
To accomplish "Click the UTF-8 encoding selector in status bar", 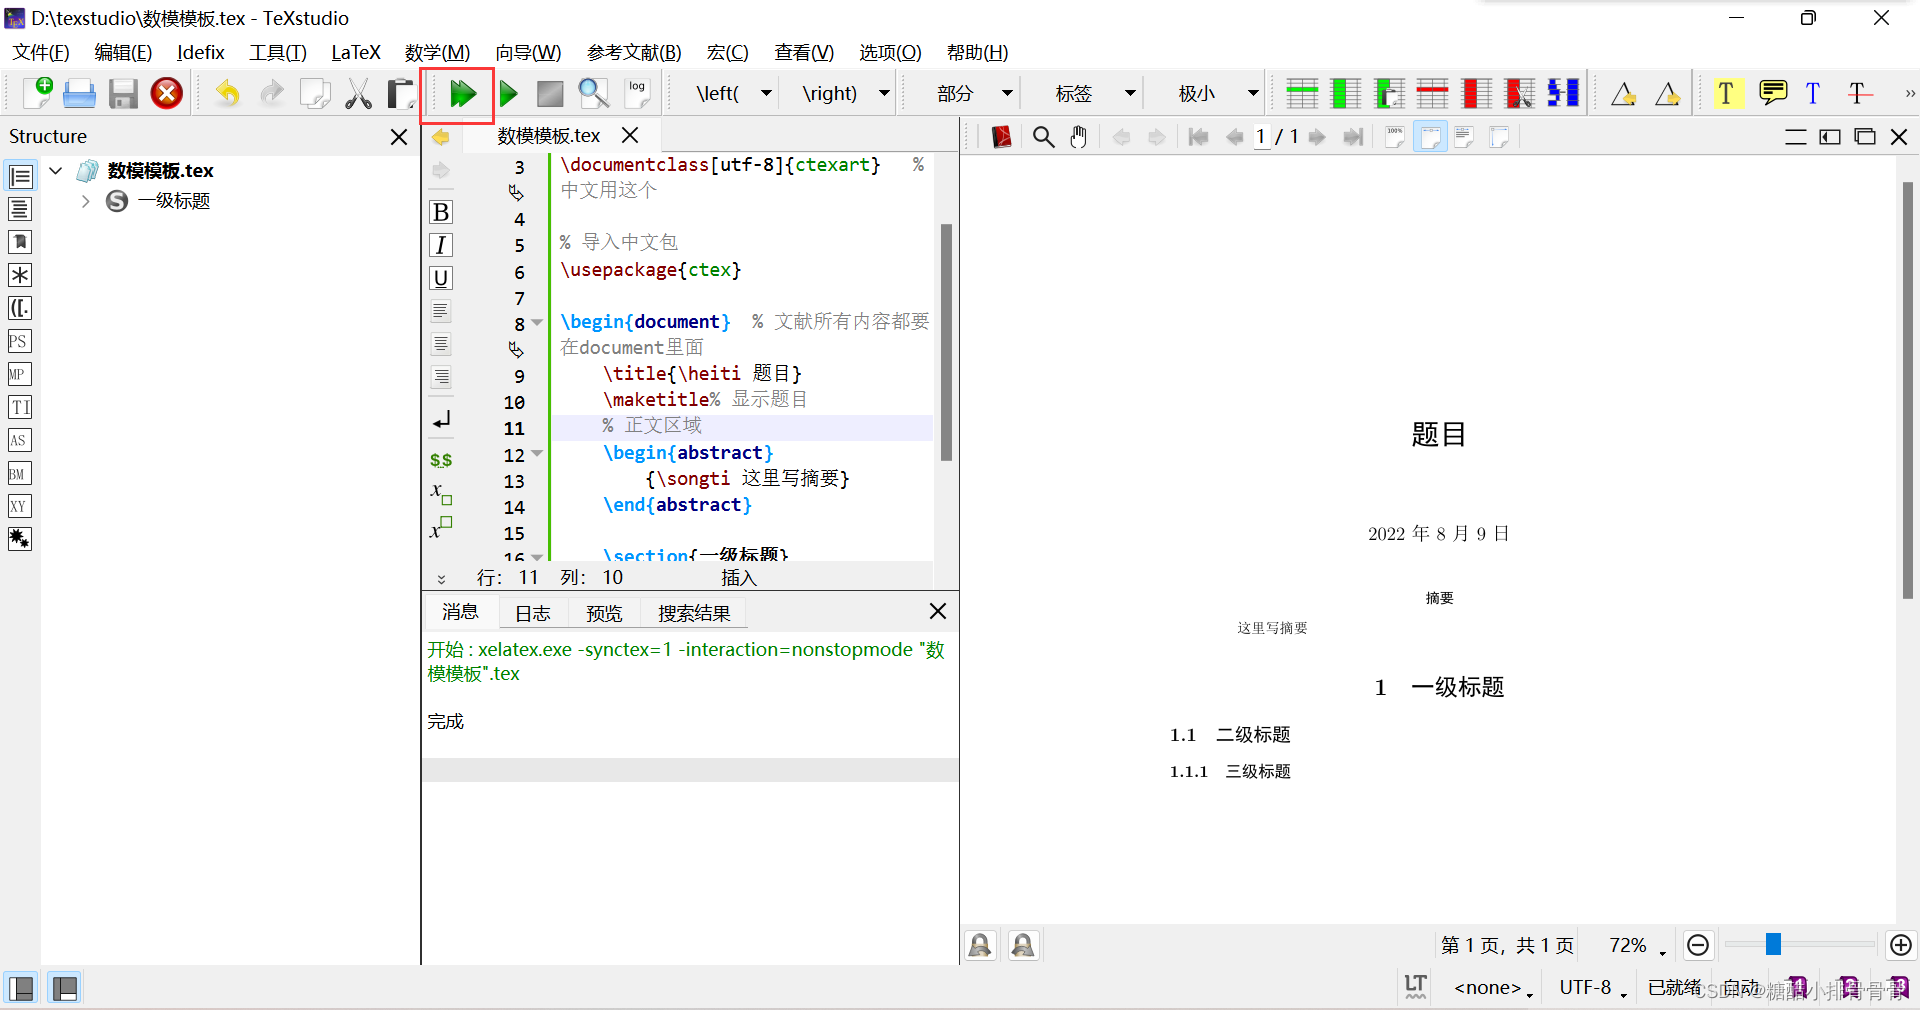I will (1592, 988).
